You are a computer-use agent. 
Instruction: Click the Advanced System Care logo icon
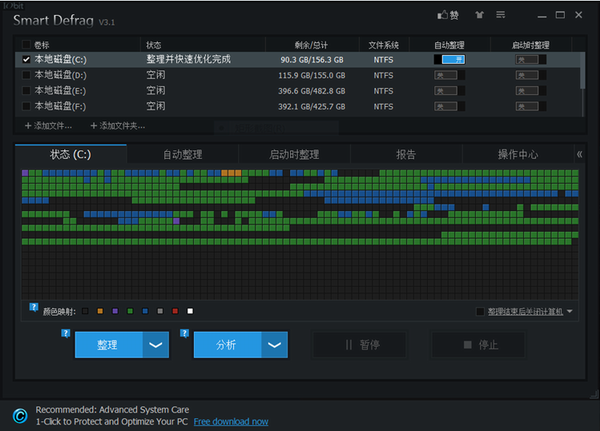point(18,415)
